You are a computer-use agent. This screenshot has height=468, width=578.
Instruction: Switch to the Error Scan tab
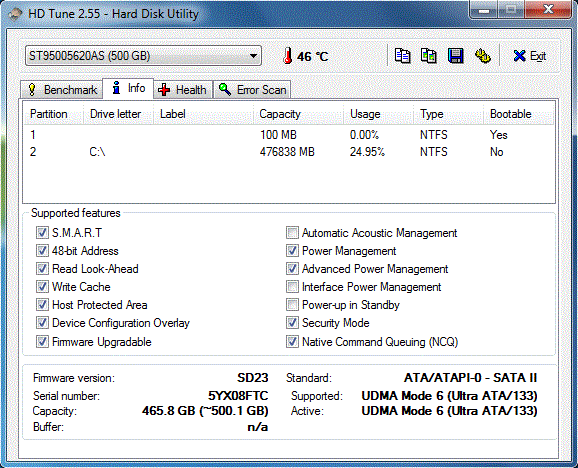click(252, 90)
